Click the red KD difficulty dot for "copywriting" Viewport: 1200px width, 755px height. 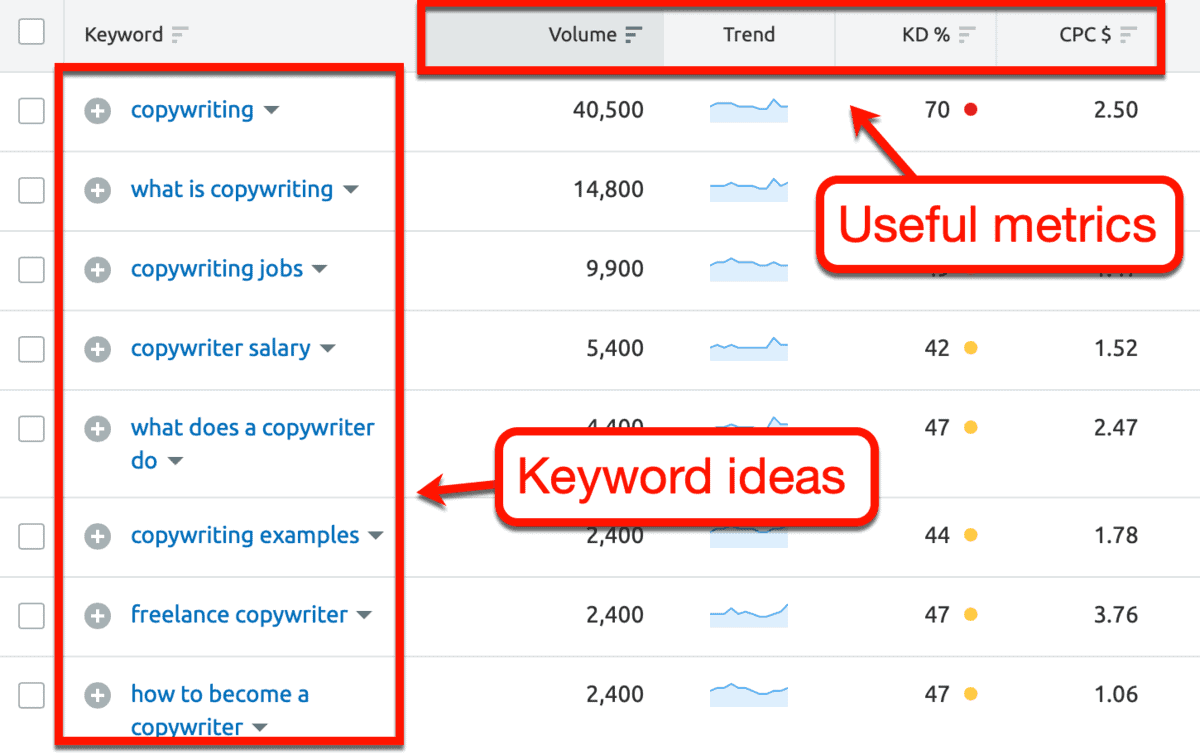click(972, 110)
